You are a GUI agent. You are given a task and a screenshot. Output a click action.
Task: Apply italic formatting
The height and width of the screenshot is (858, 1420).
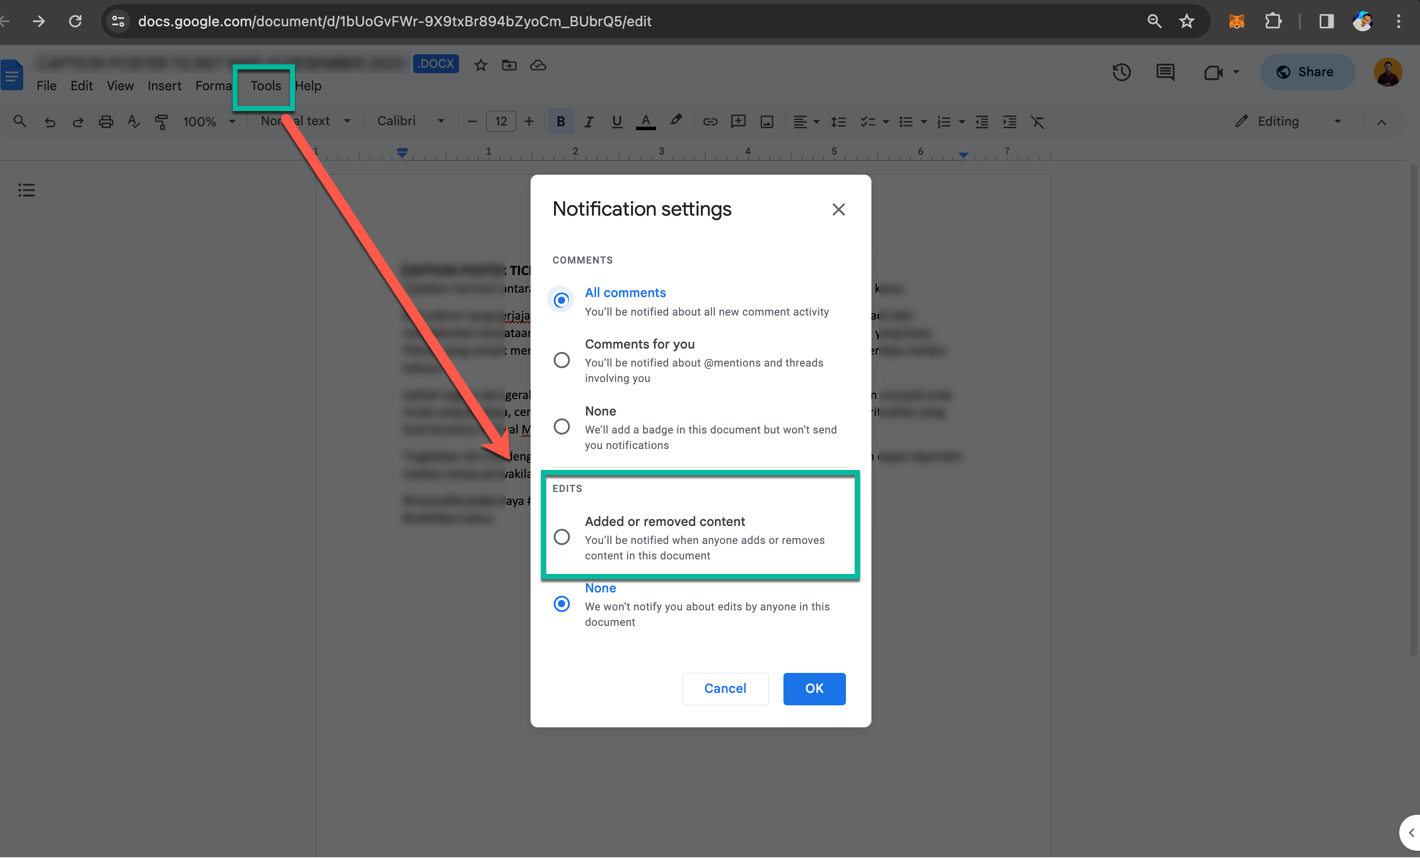[x=589, y=121]
